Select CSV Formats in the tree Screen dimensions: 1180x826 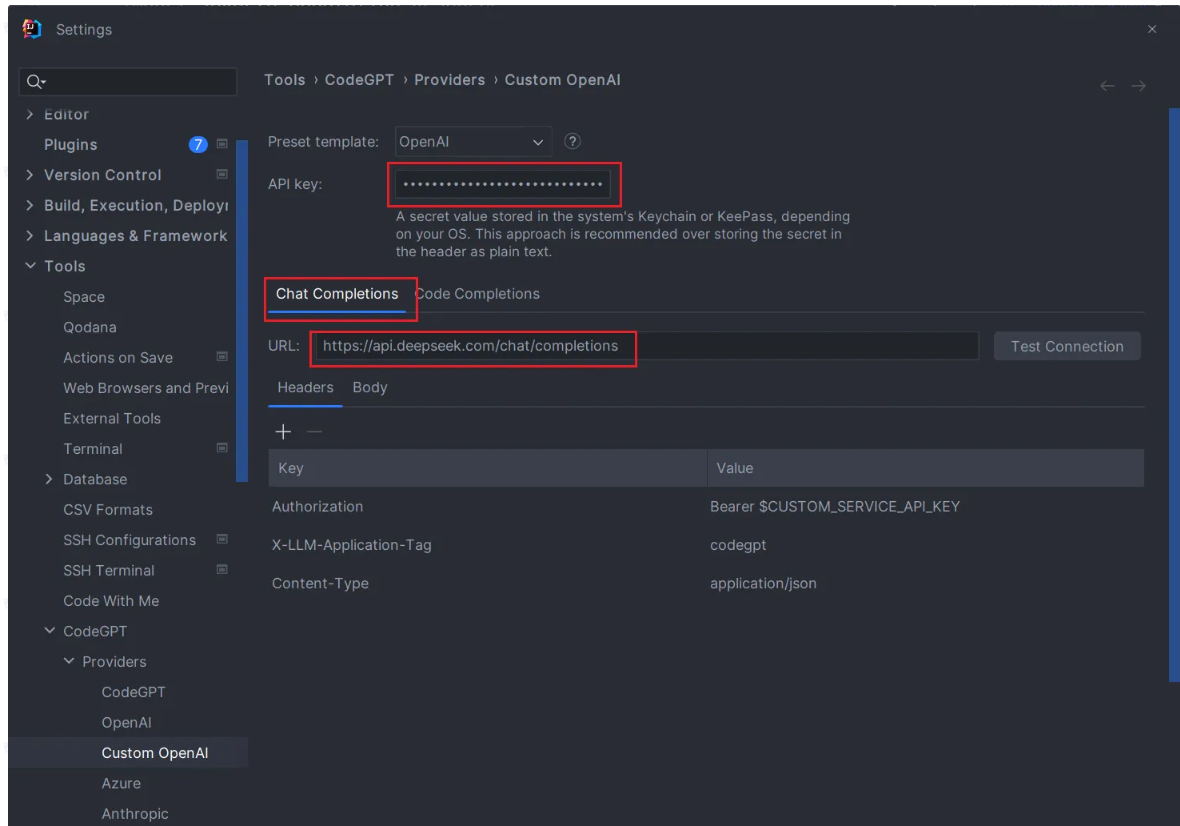pos(108,509)
